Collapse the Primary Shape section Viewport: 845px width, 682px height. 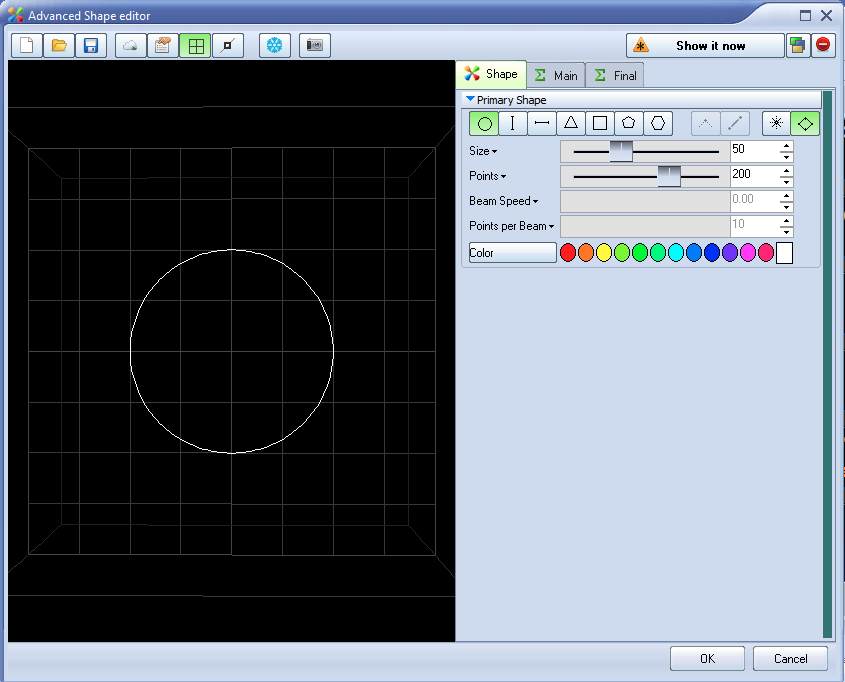pos(471,100)
